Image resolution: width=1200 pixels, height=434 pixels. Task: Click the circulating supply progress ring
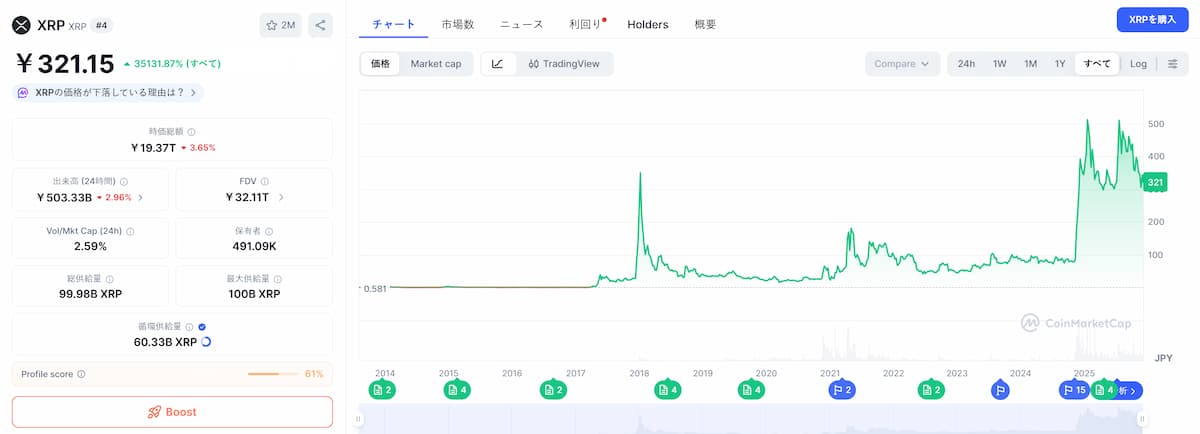(206, 342)
